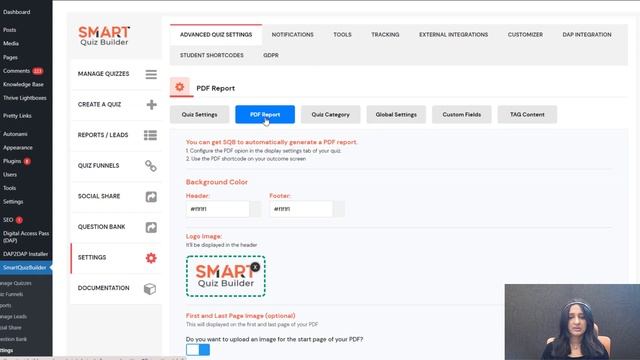Click the blue PDF Report button
Screen dimensions: 640x360
[x=265, y=115]
